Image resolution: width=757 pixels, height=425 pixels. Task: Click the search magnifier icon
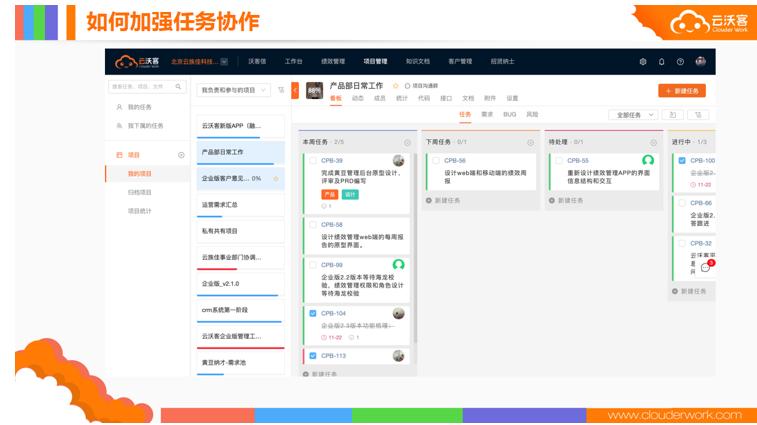point(178,86)
